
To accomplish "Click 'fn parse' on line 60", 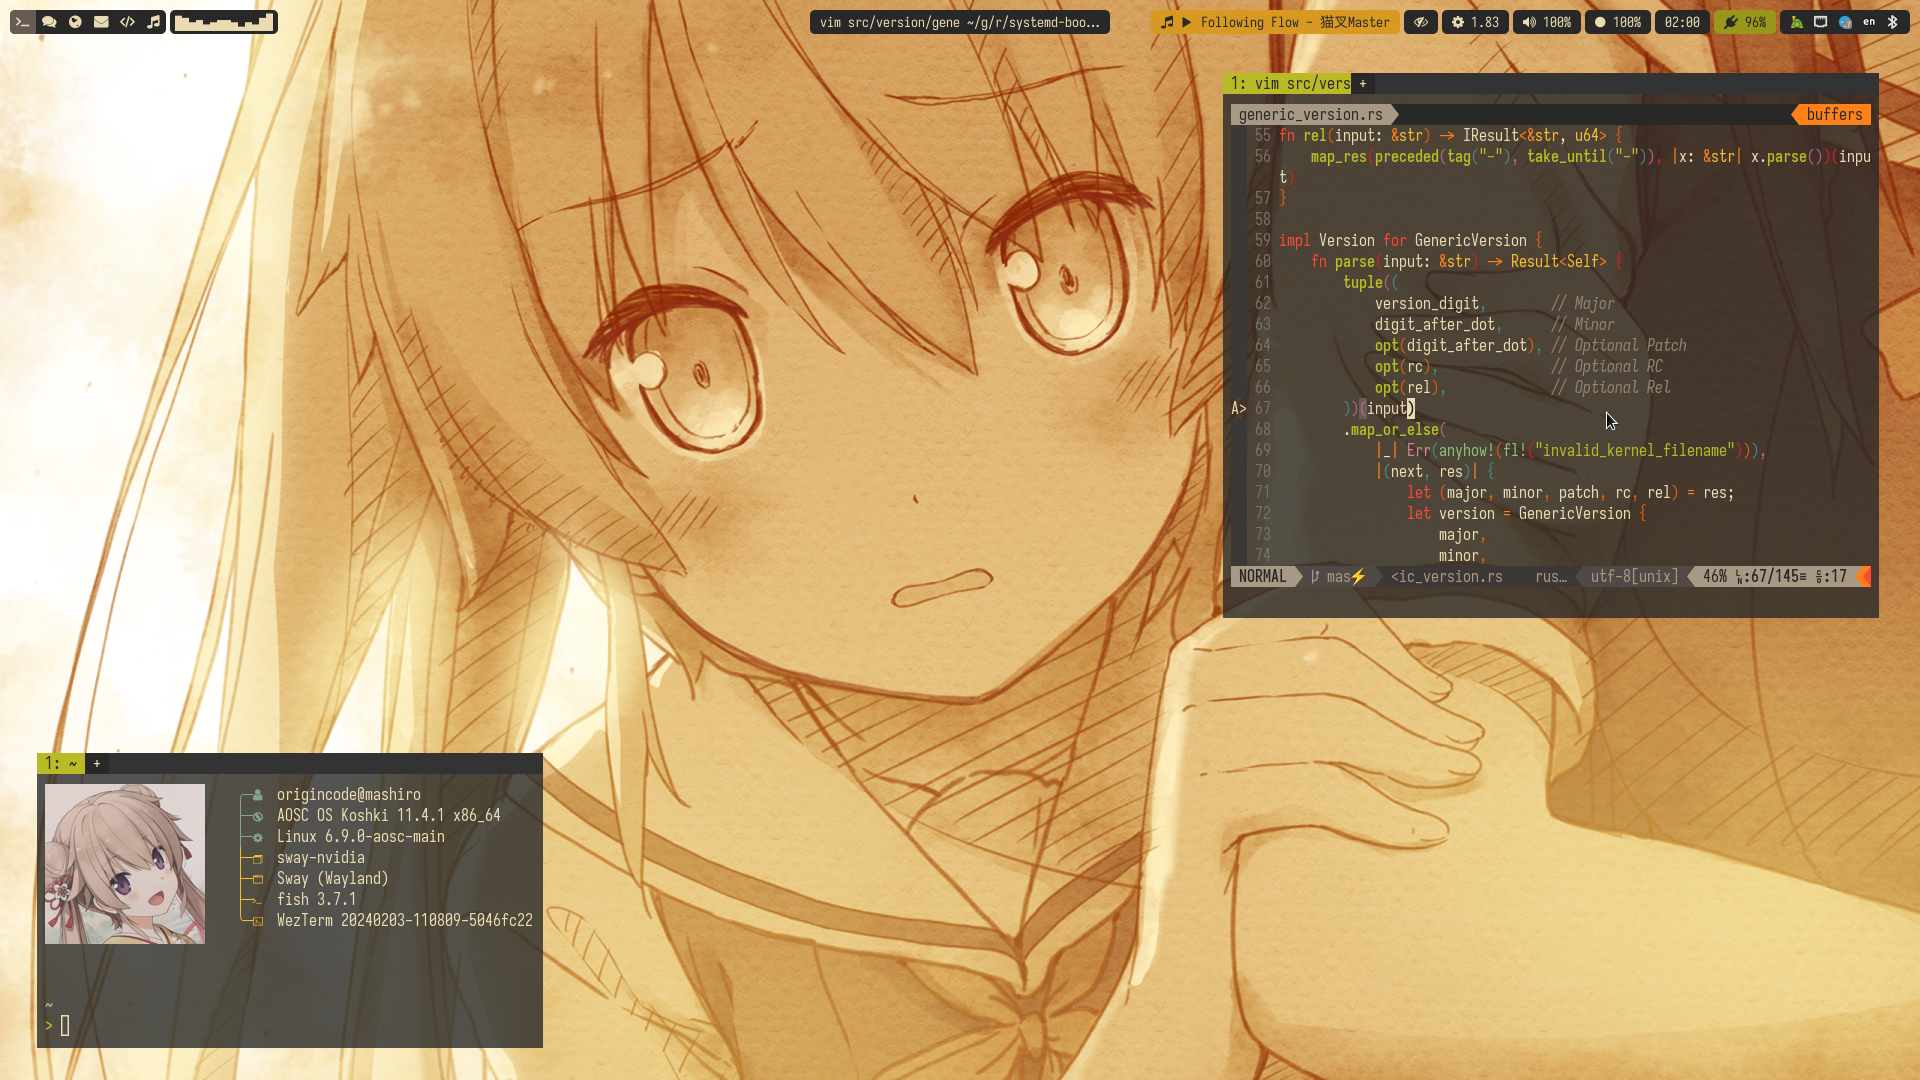I will [x=1342, y=262].
